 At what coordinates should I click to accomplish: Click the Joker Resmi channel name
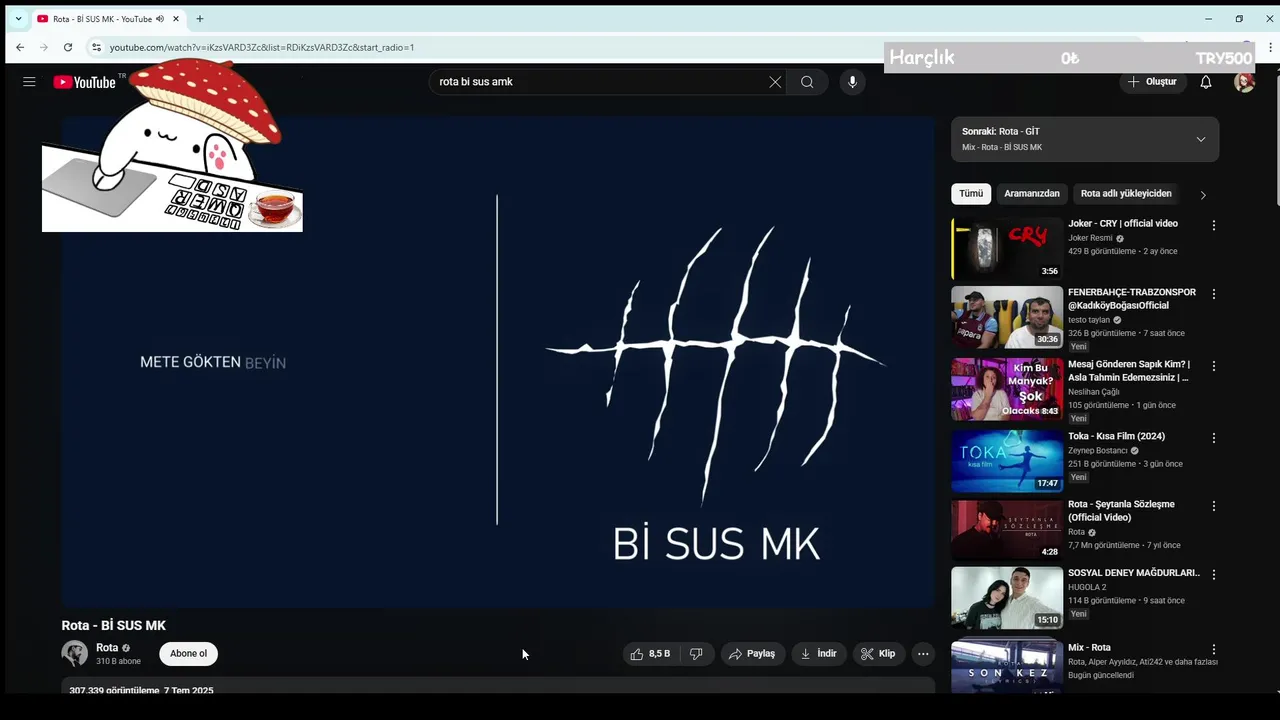[1090, 238]
